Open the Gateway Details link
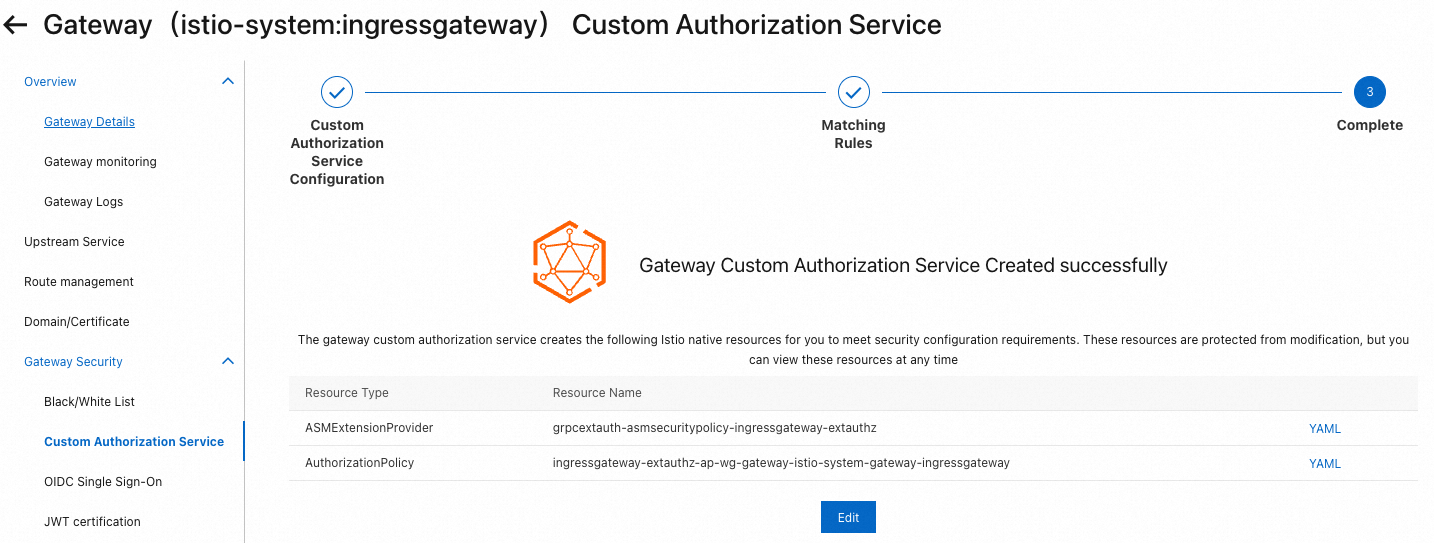Screen dimensions: 1434x543 (89, 122)
